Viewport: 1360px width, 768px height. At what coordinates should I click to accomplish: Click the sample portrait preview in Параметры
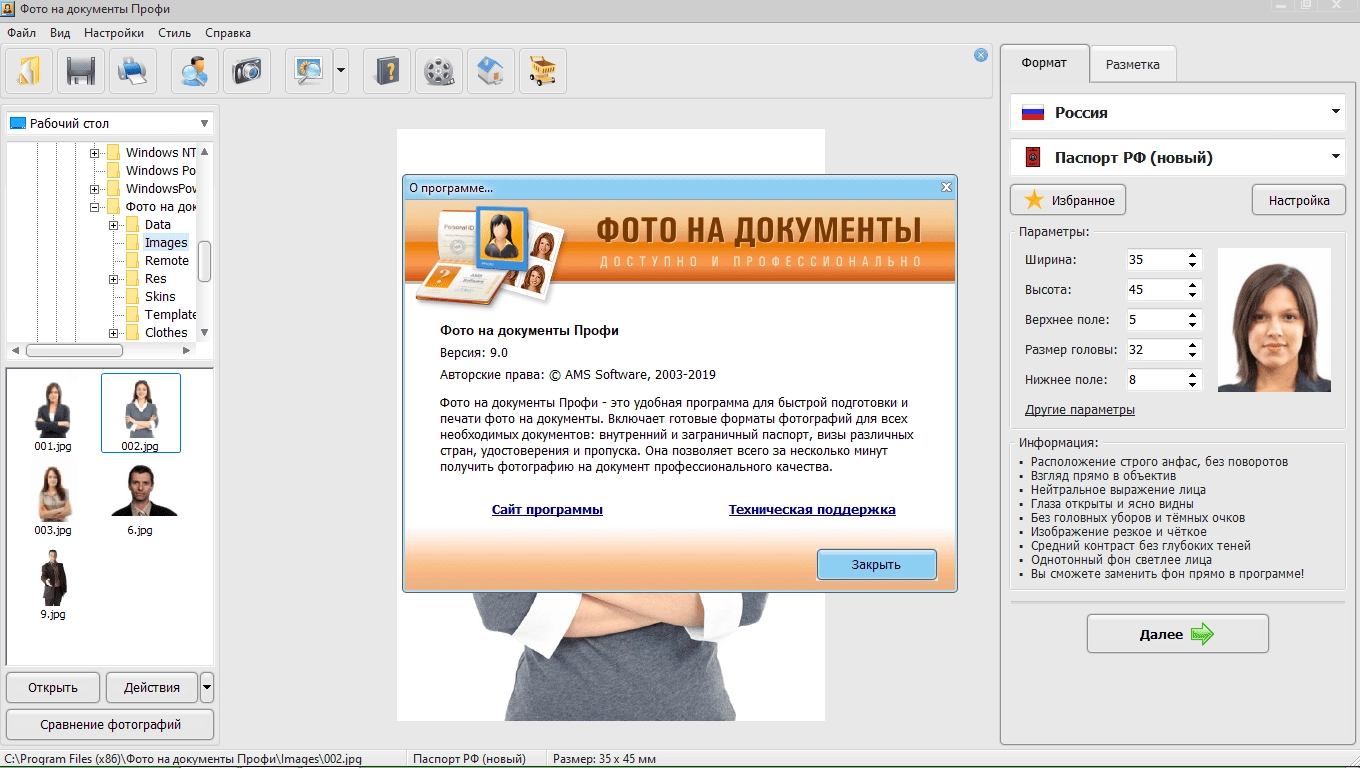[1274, 320]
